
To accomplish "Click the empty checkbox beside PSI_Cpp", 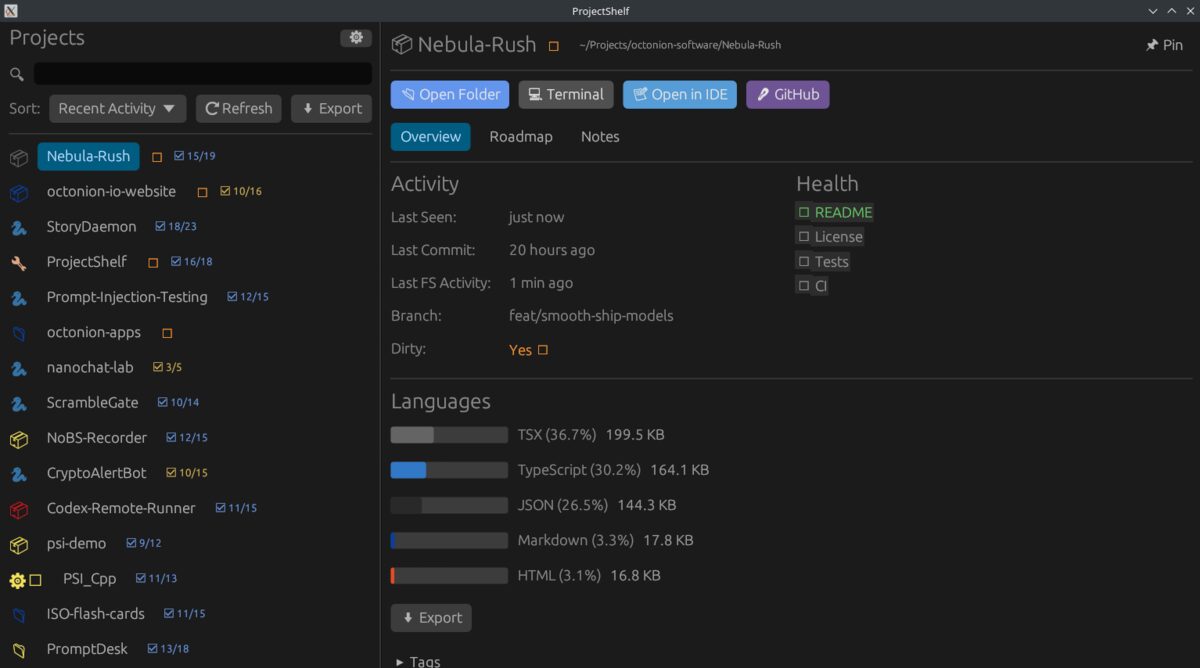I will (x=36, y=579).
